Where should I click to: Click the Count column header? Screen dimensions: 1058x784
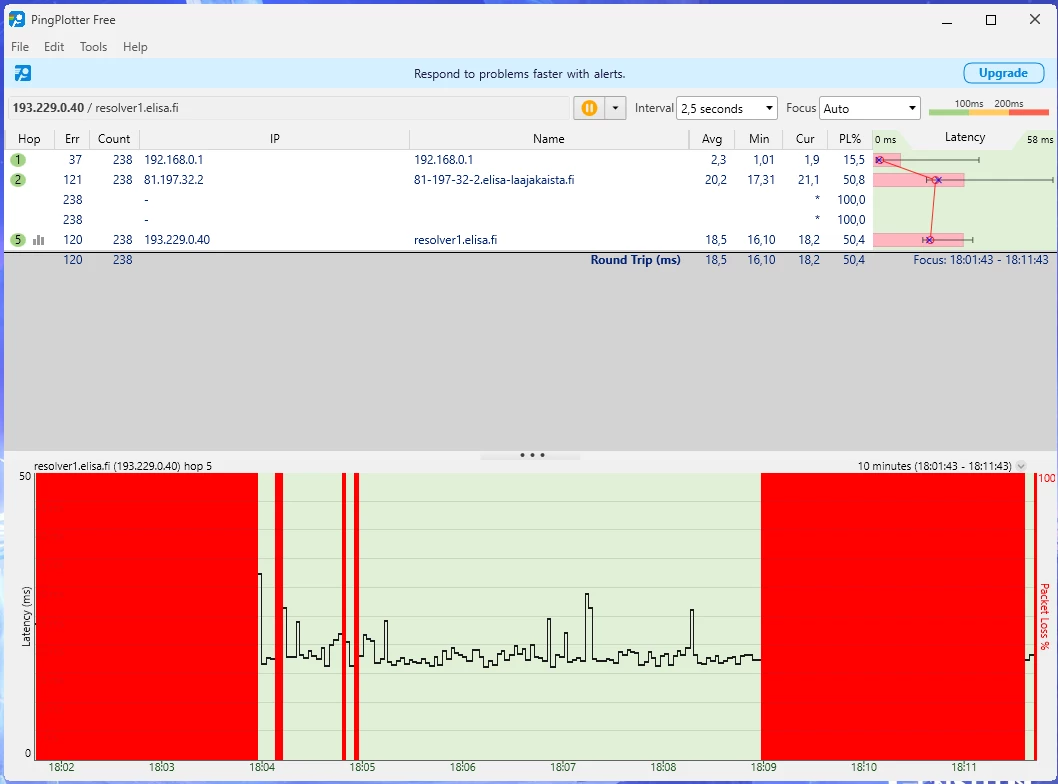click(114, 139)
